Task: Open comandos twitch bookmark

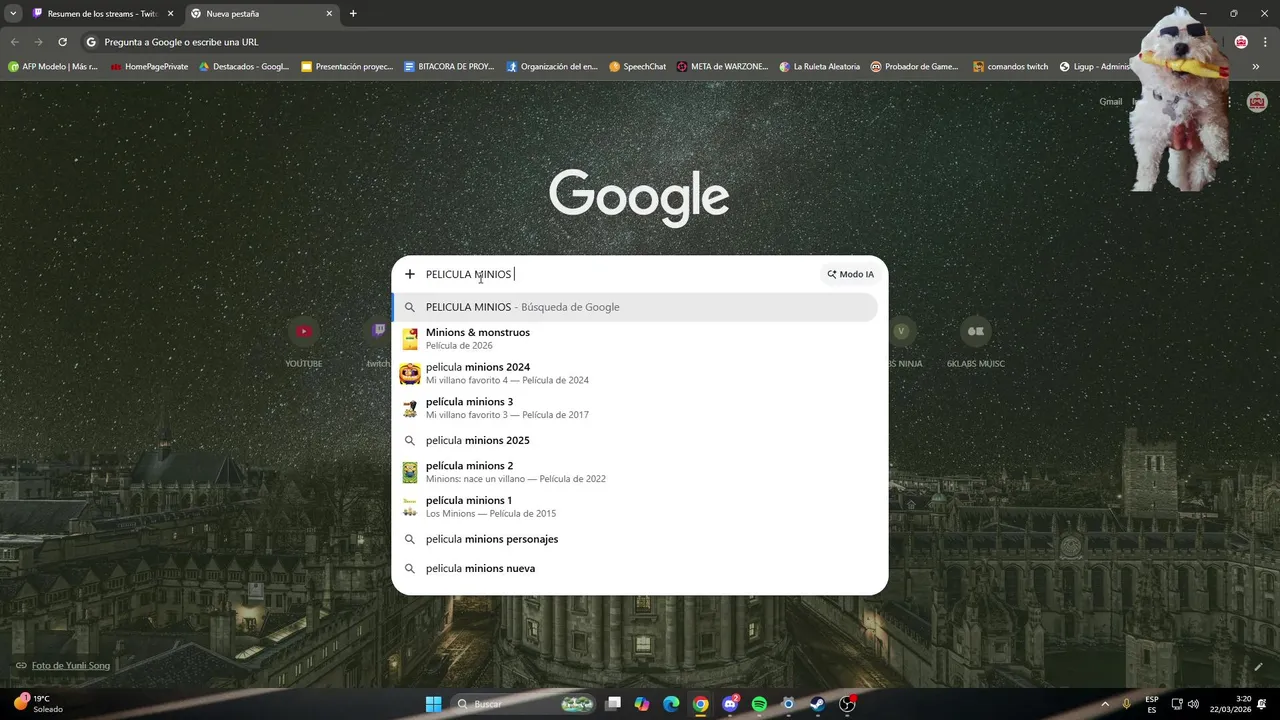Action: tap(1011, 67)
